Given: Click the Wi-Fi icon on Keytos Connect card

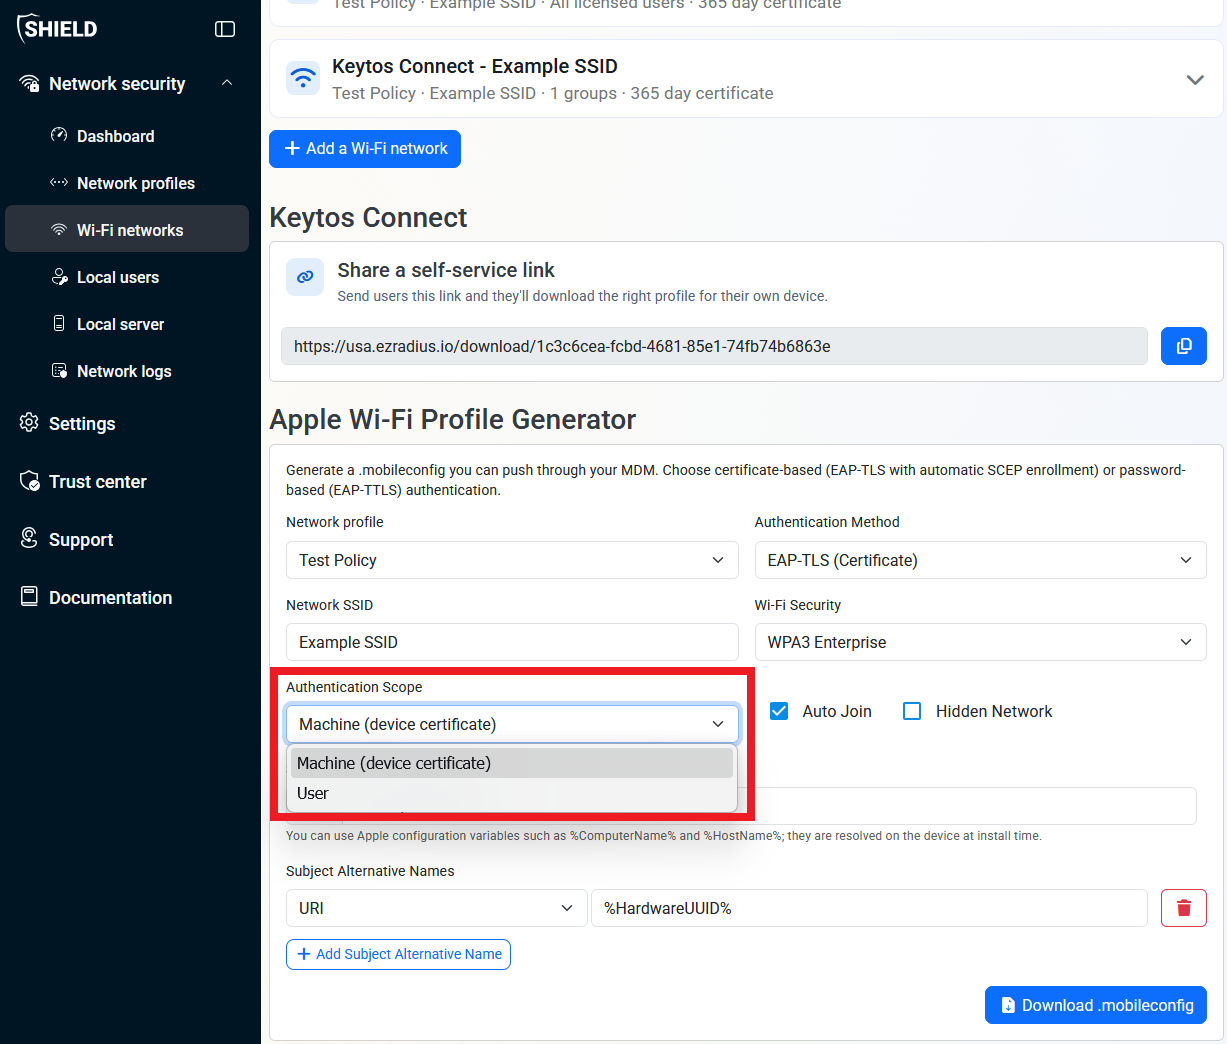Looking at the screenshot, I should [303, 78].
